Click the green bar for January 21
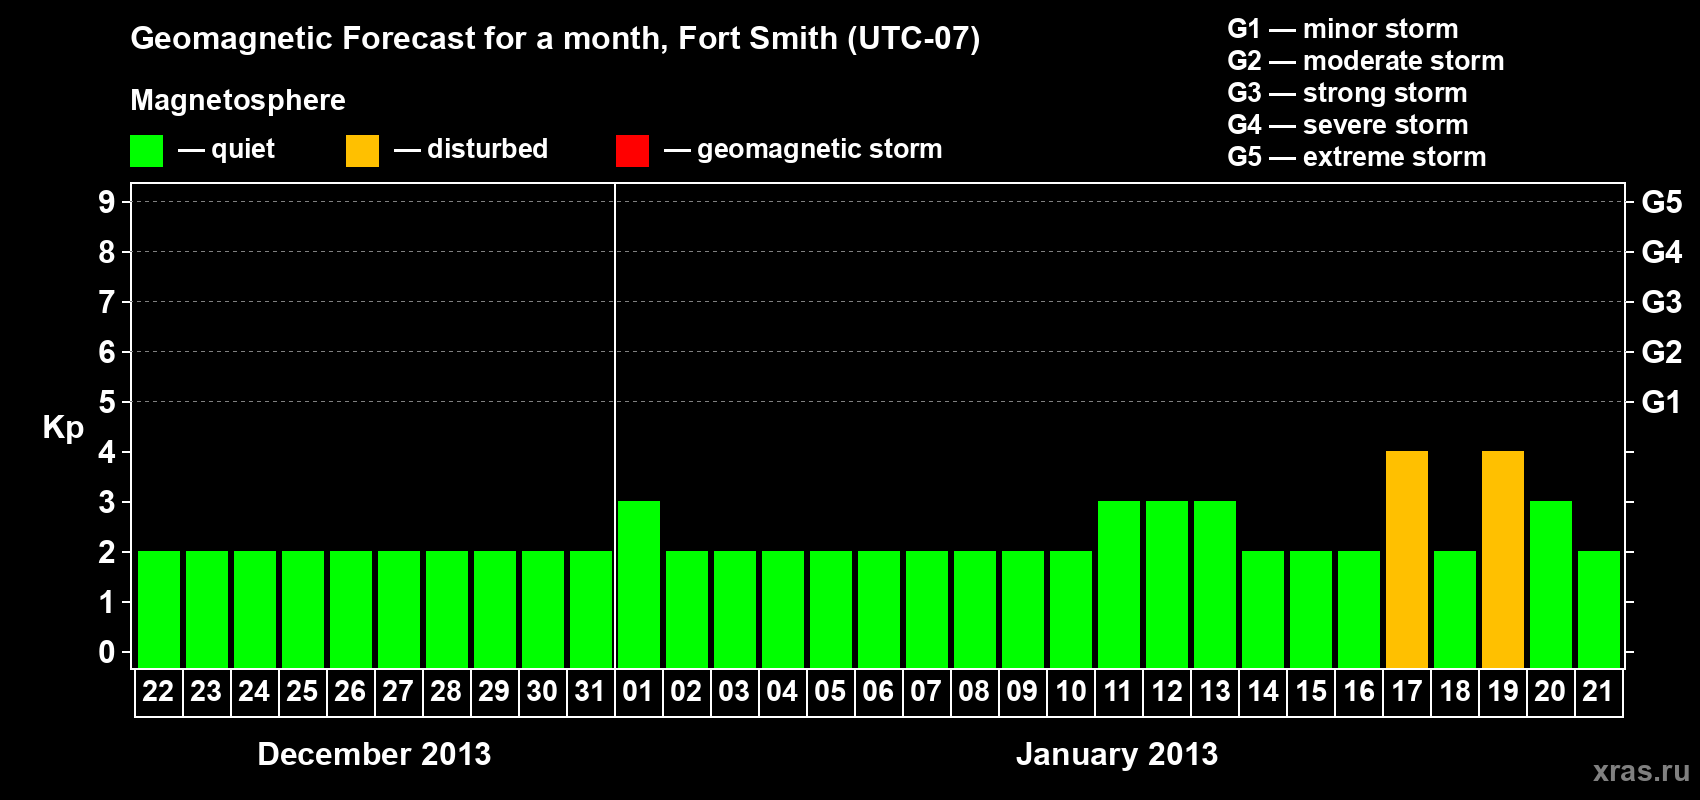This screenshot has width=1700, height=800. click(x=1599, y=609)
